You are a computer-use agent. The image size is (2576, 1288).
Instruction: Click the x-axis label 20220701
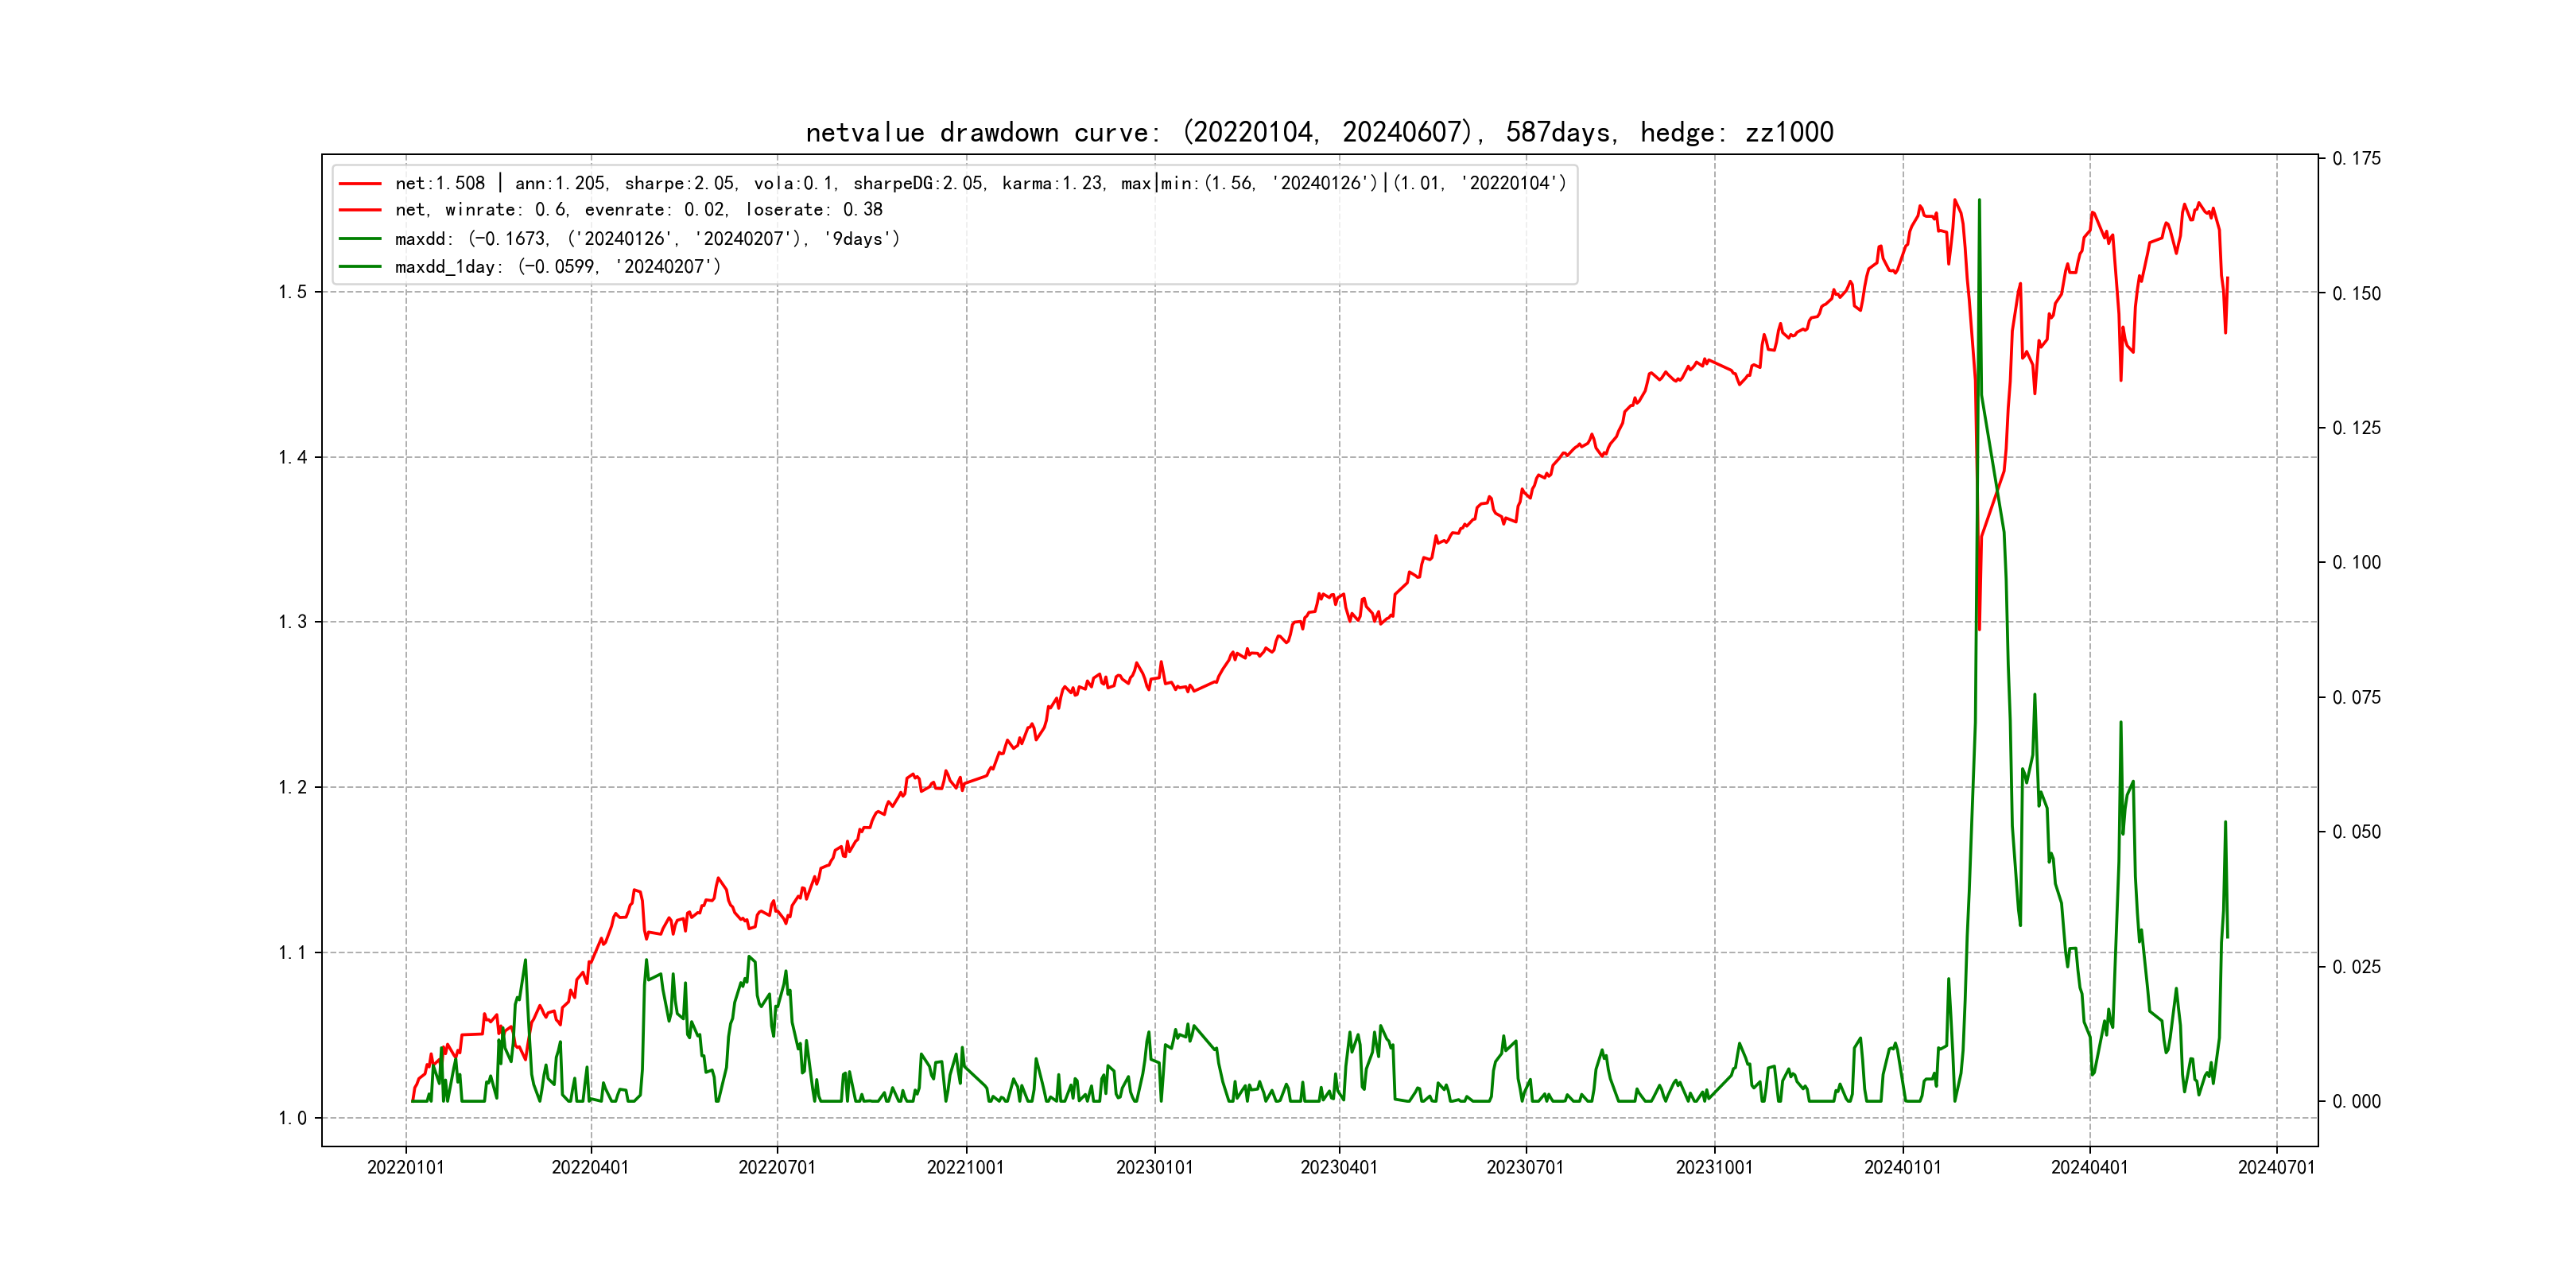[x=777, y=1167]
